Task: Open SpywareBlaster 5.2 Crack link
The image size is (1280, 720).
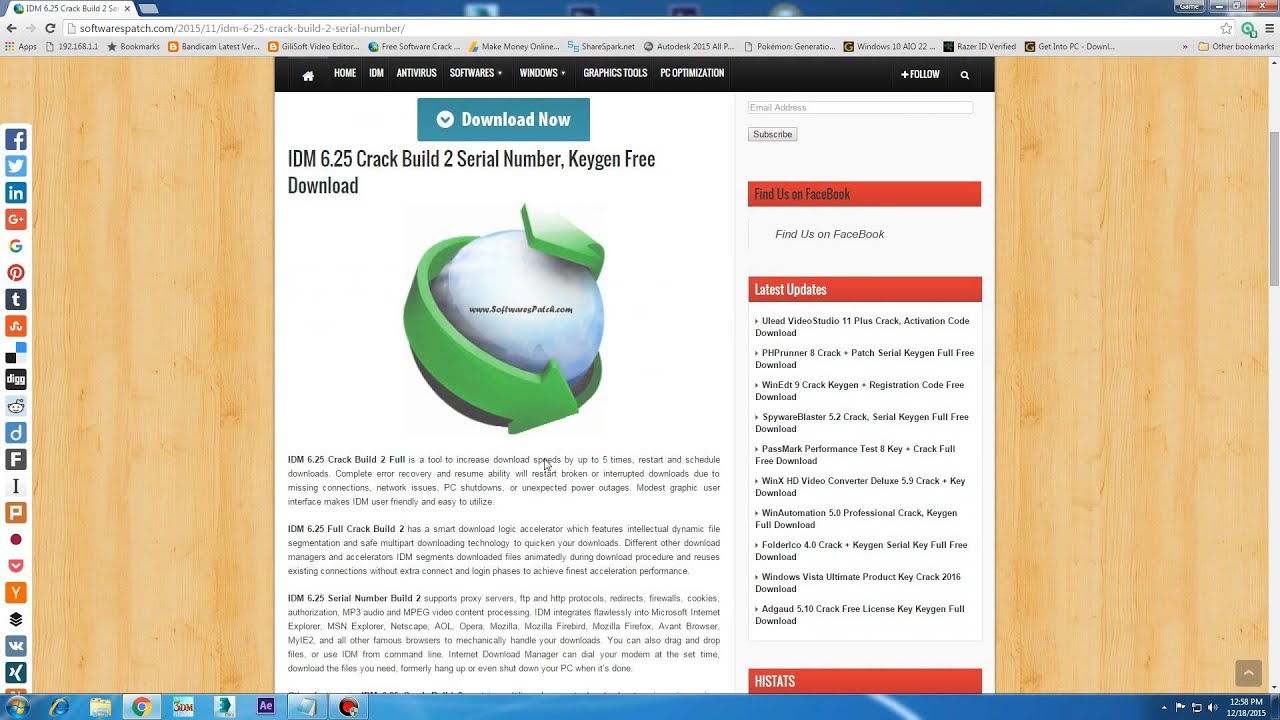Action: pyautogui.click(x=862, y=423)
